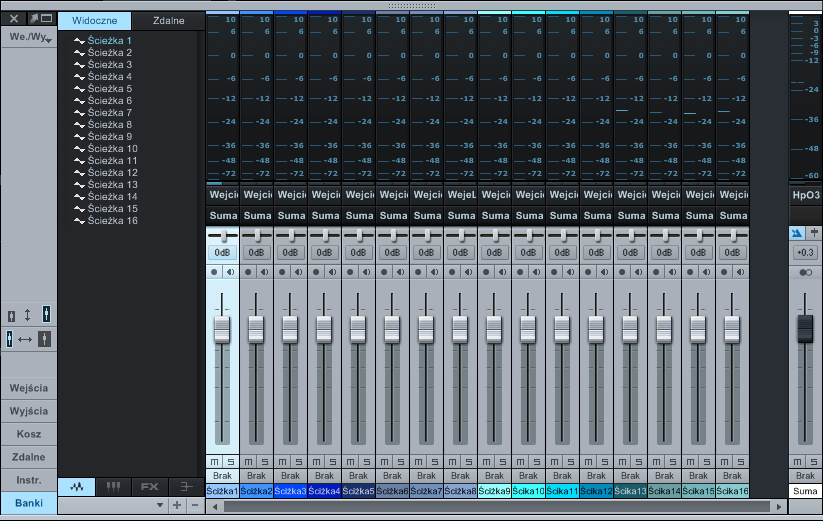Image resolution: width=823 pixels, height=521 pixels.
Task: Open the Instr. section
Action: click(x=29, y=480)
